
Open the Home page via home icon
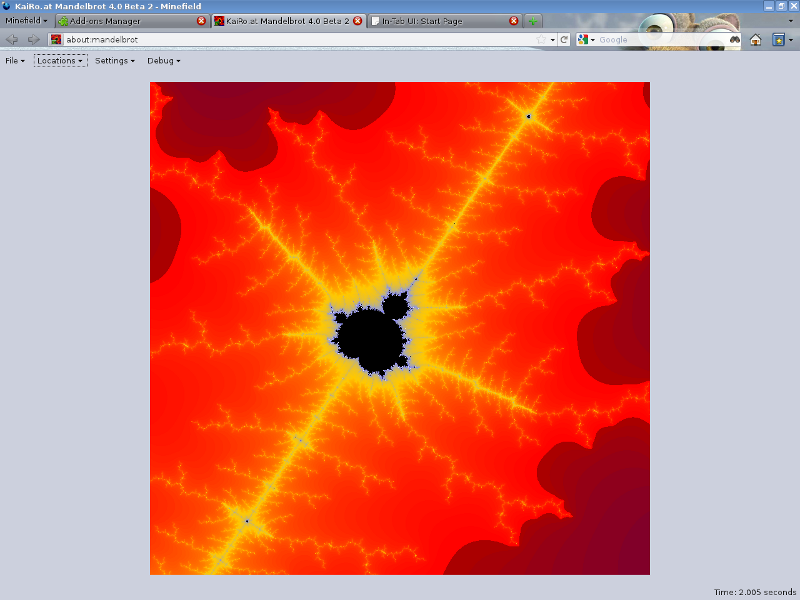[754, 40]
